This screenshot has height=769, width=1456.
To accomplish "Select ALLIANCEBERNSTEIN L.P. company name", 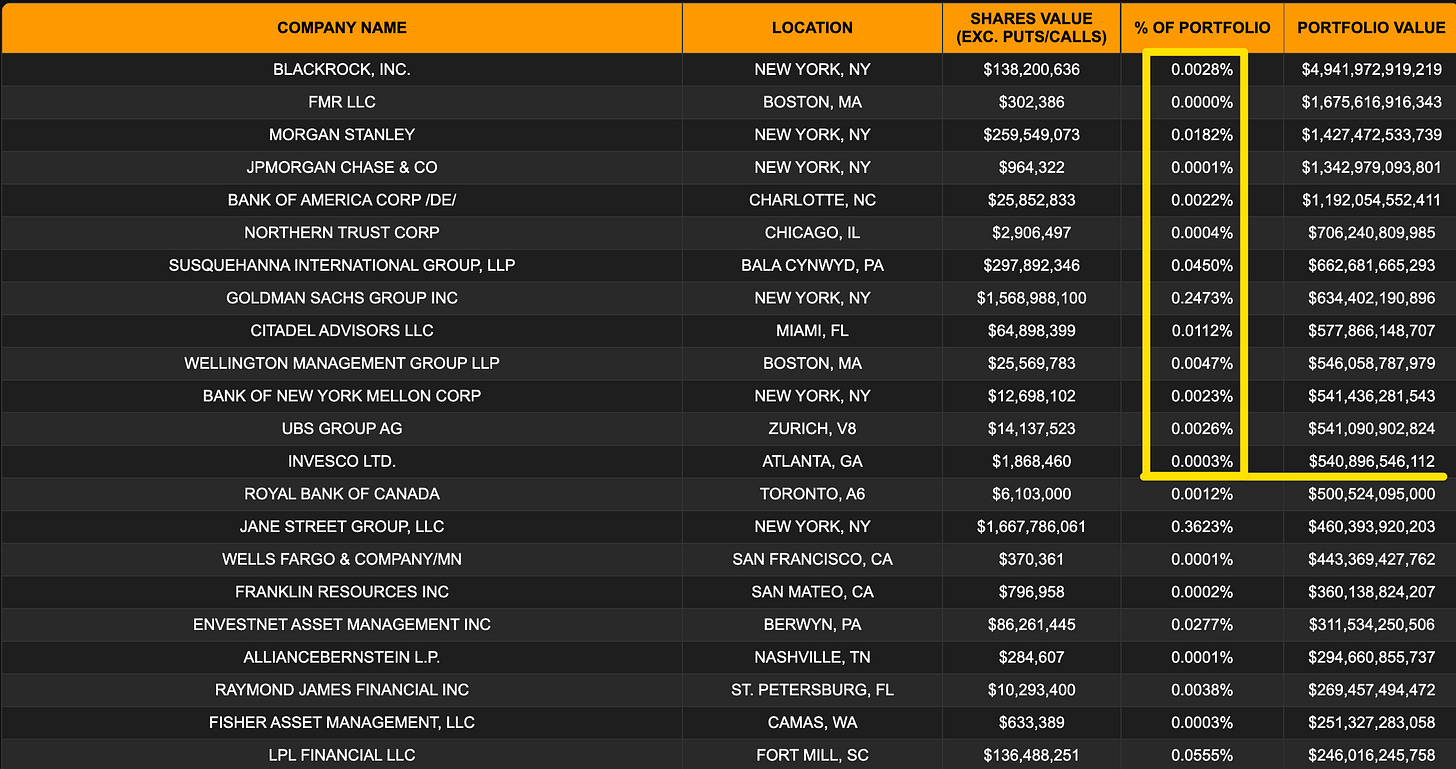I will click(x=342, y=657).
